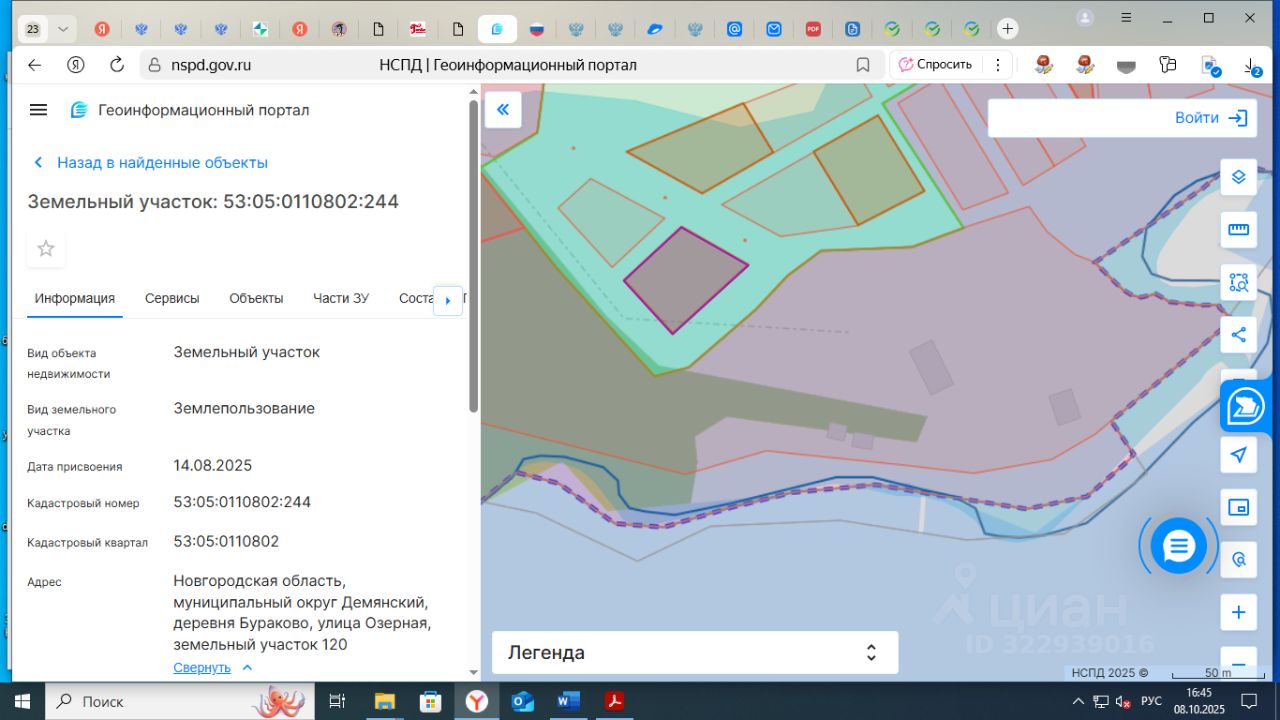Click the geolocation arrow icon
Screen dimensions: 1280x720
tap(1238, 455)
